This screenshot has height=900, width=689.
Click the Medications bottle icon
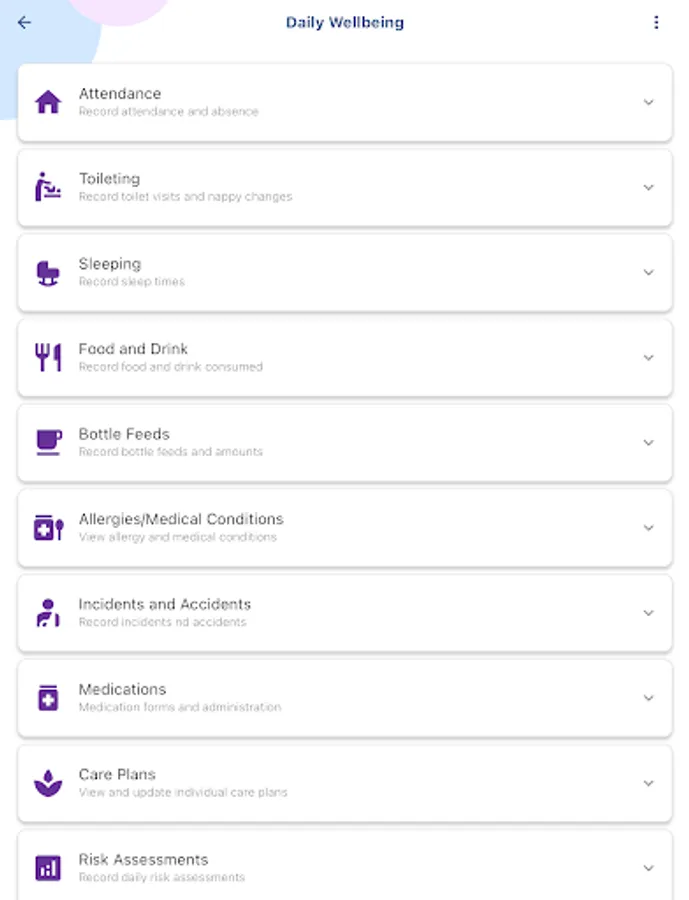[48, 697]
